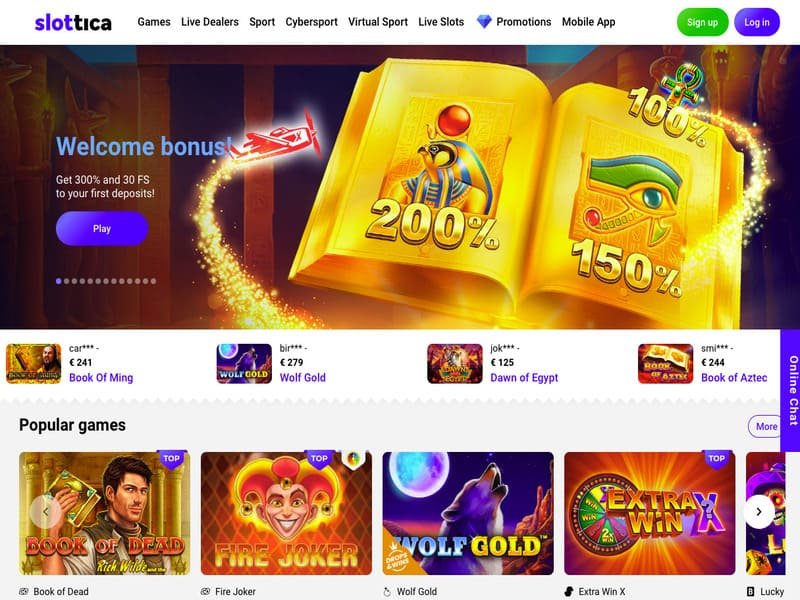Screen dimensions: 800x600
Task: Open the Games menu
Action: (x=154, y=22)
